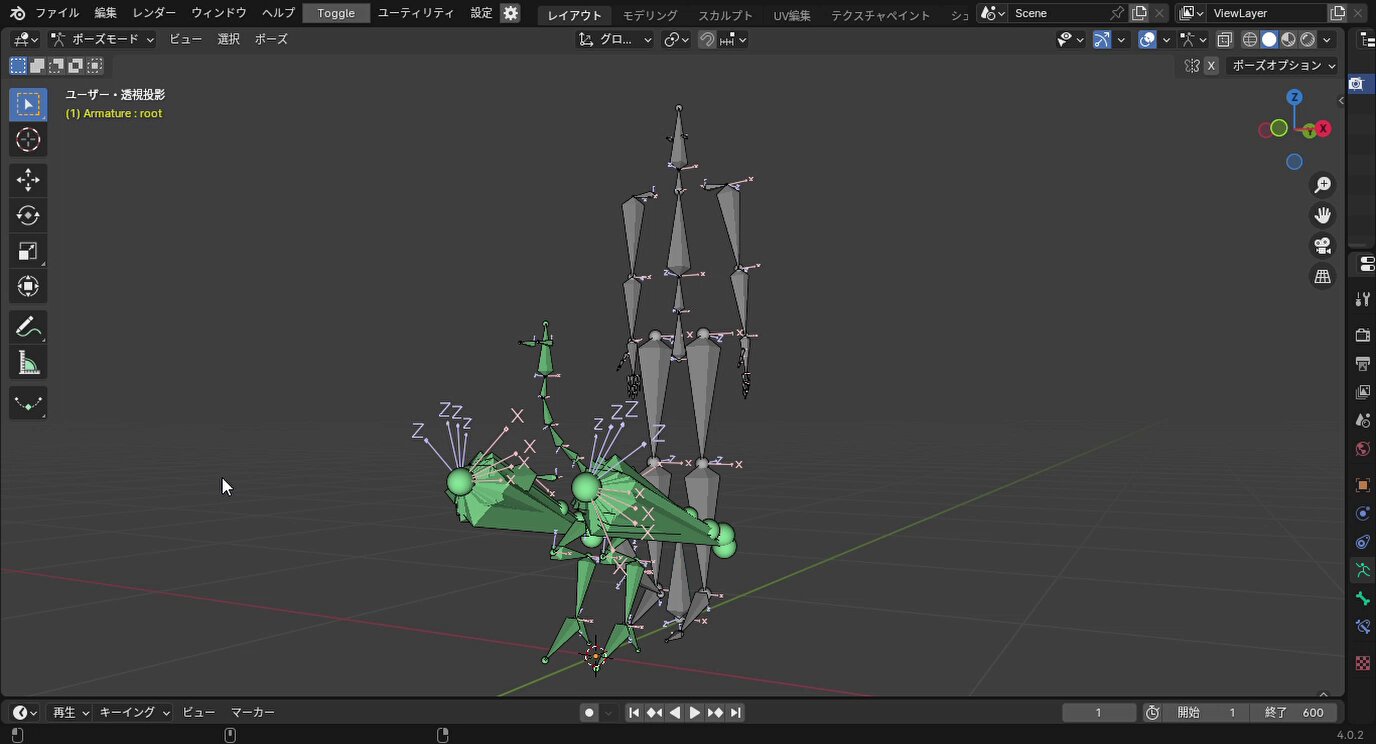Open the Render menu

[154, 13]
